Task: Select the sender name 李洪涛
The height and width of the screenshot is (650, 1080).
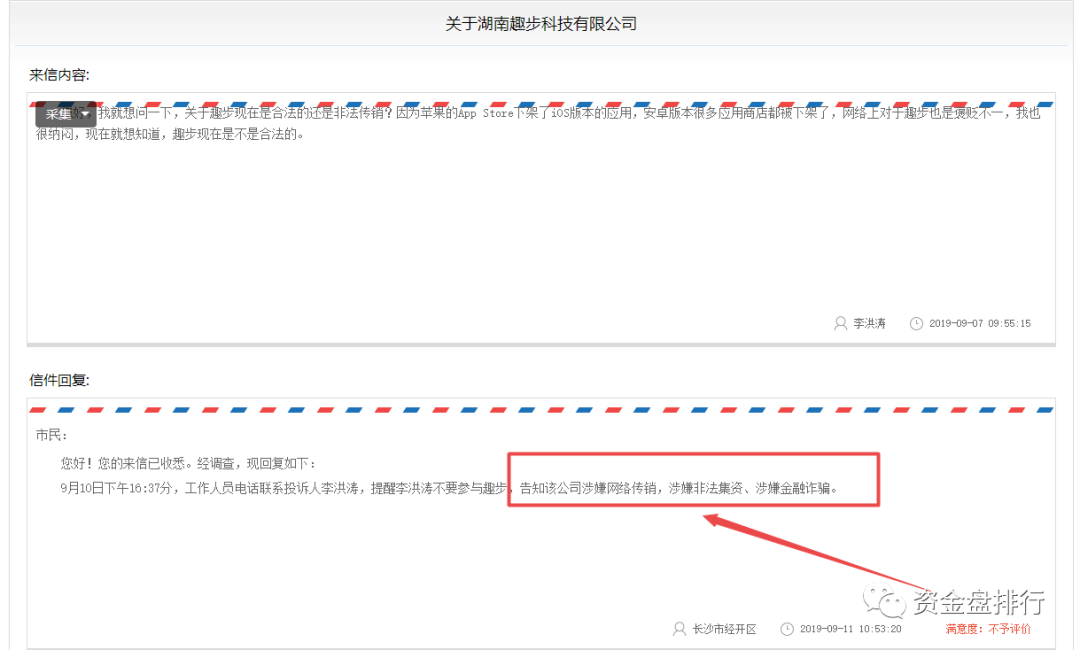Action: pos(869,324)
